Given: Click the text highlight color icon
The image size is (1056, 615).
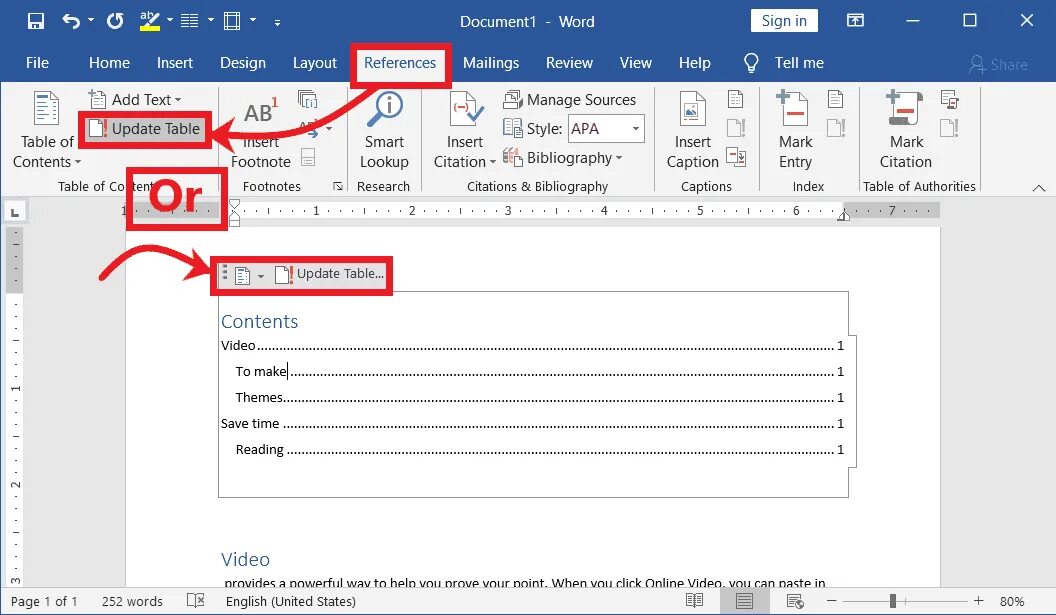Looking at the screenshot, I should point(150,22).
